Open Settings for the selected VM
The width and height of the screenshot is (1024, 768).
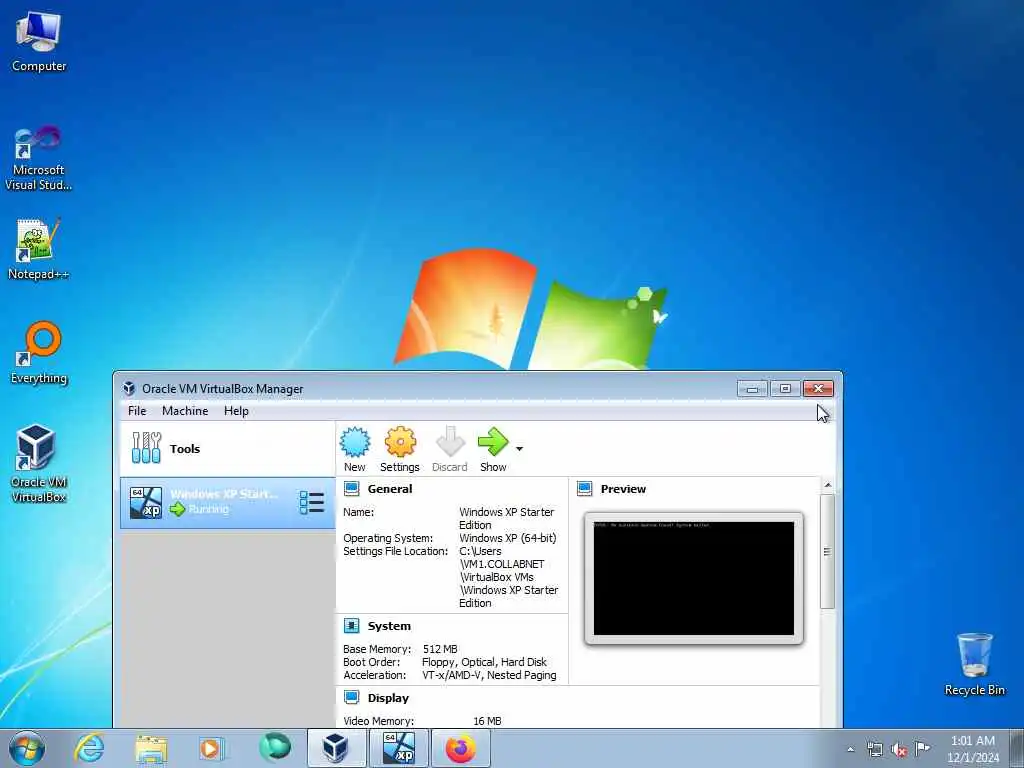tap(400, 449)
